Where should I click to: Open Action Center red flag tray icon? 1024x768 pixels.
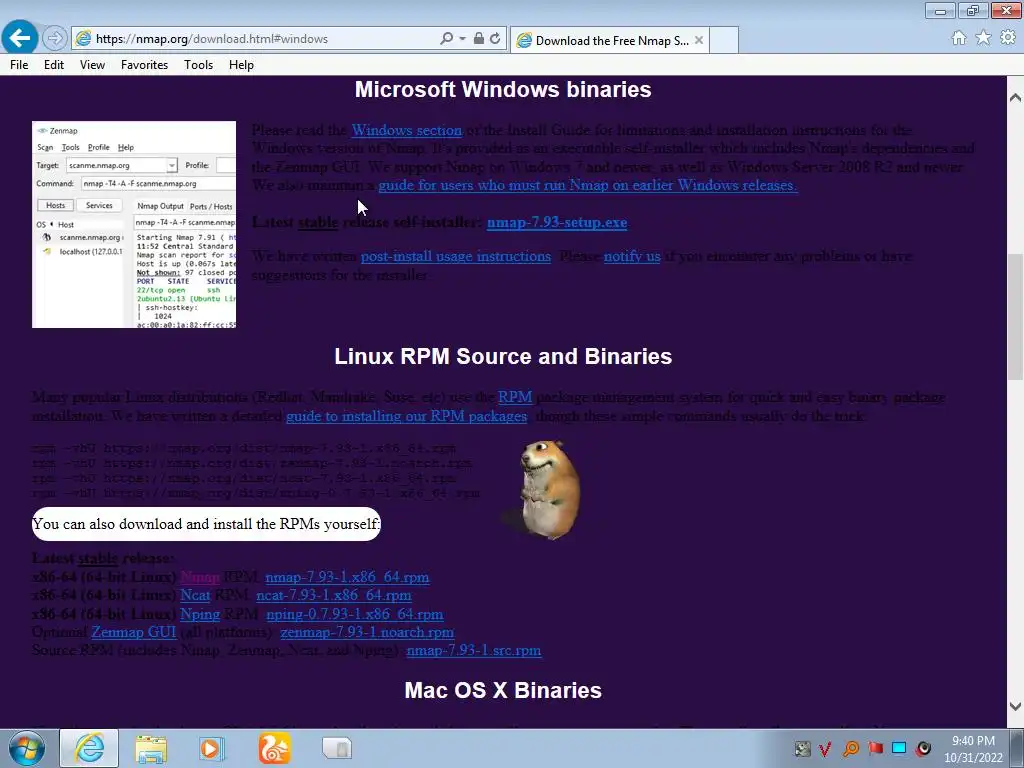(x=875, y=748)
